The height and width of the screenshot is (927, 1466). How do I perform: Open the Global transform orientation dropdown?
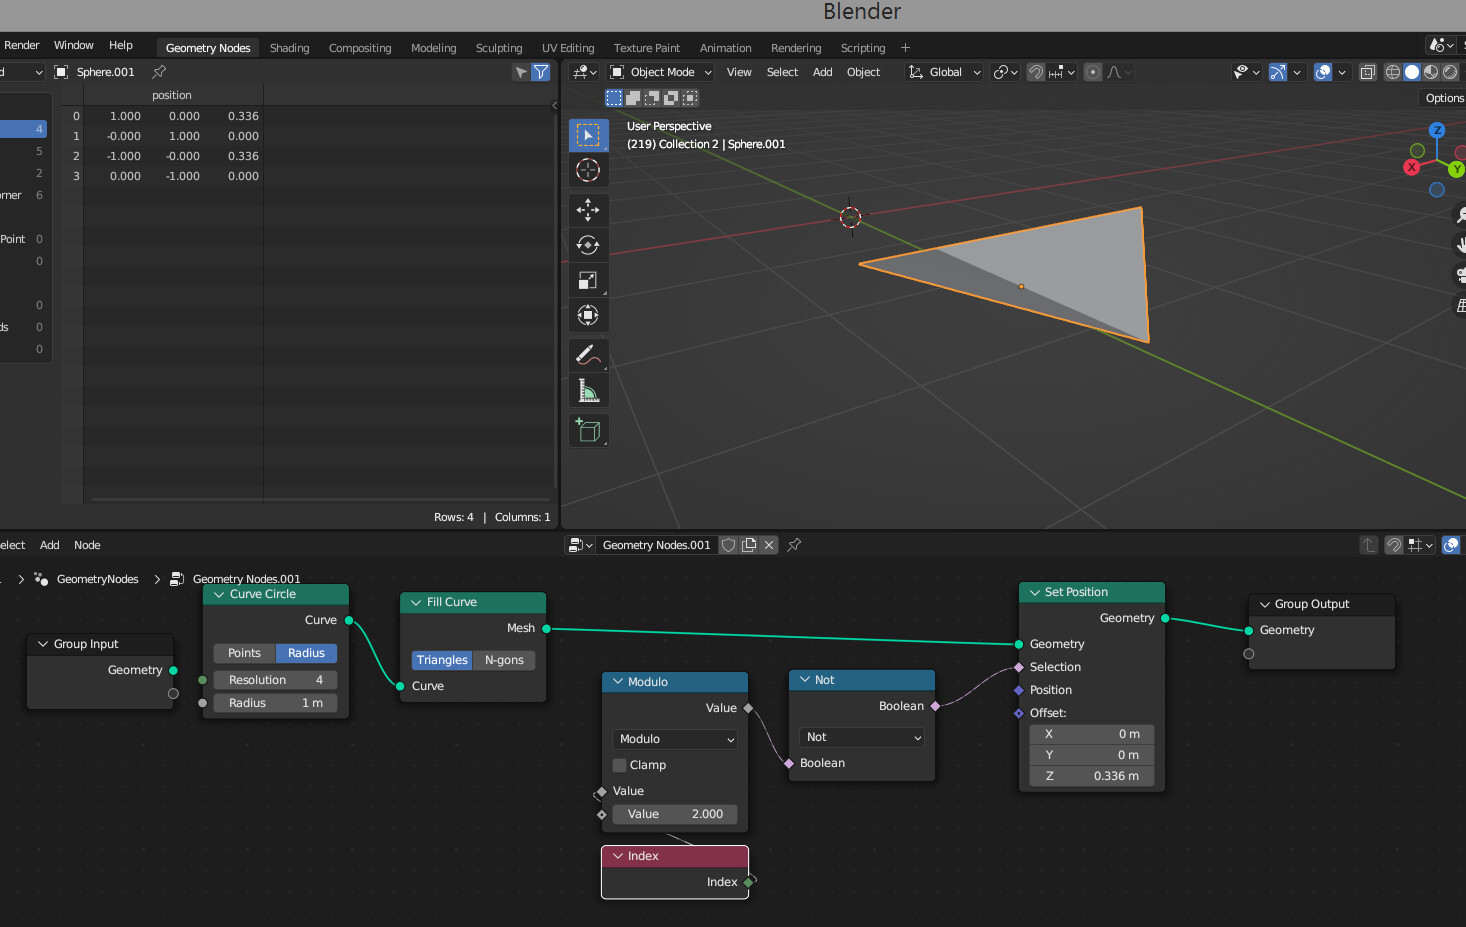click(x=944, y=72)
